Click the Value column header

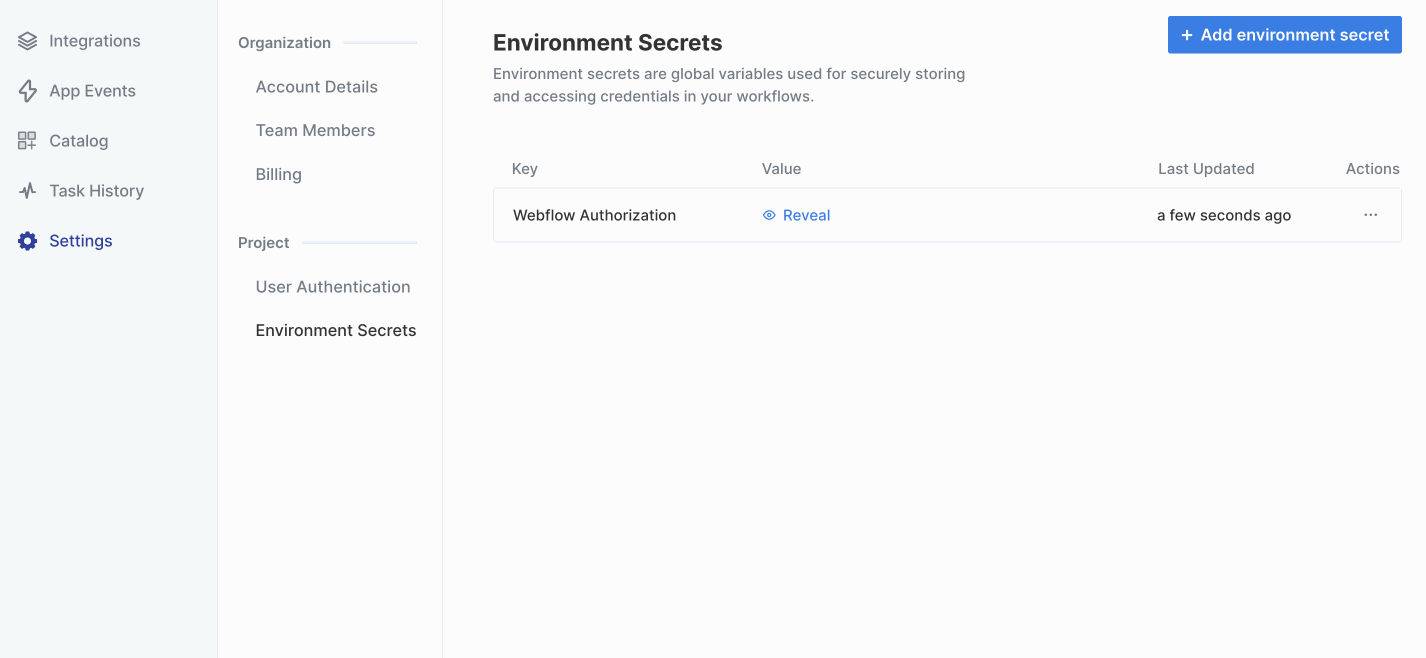pyautogui.click(x=781, y=169)
